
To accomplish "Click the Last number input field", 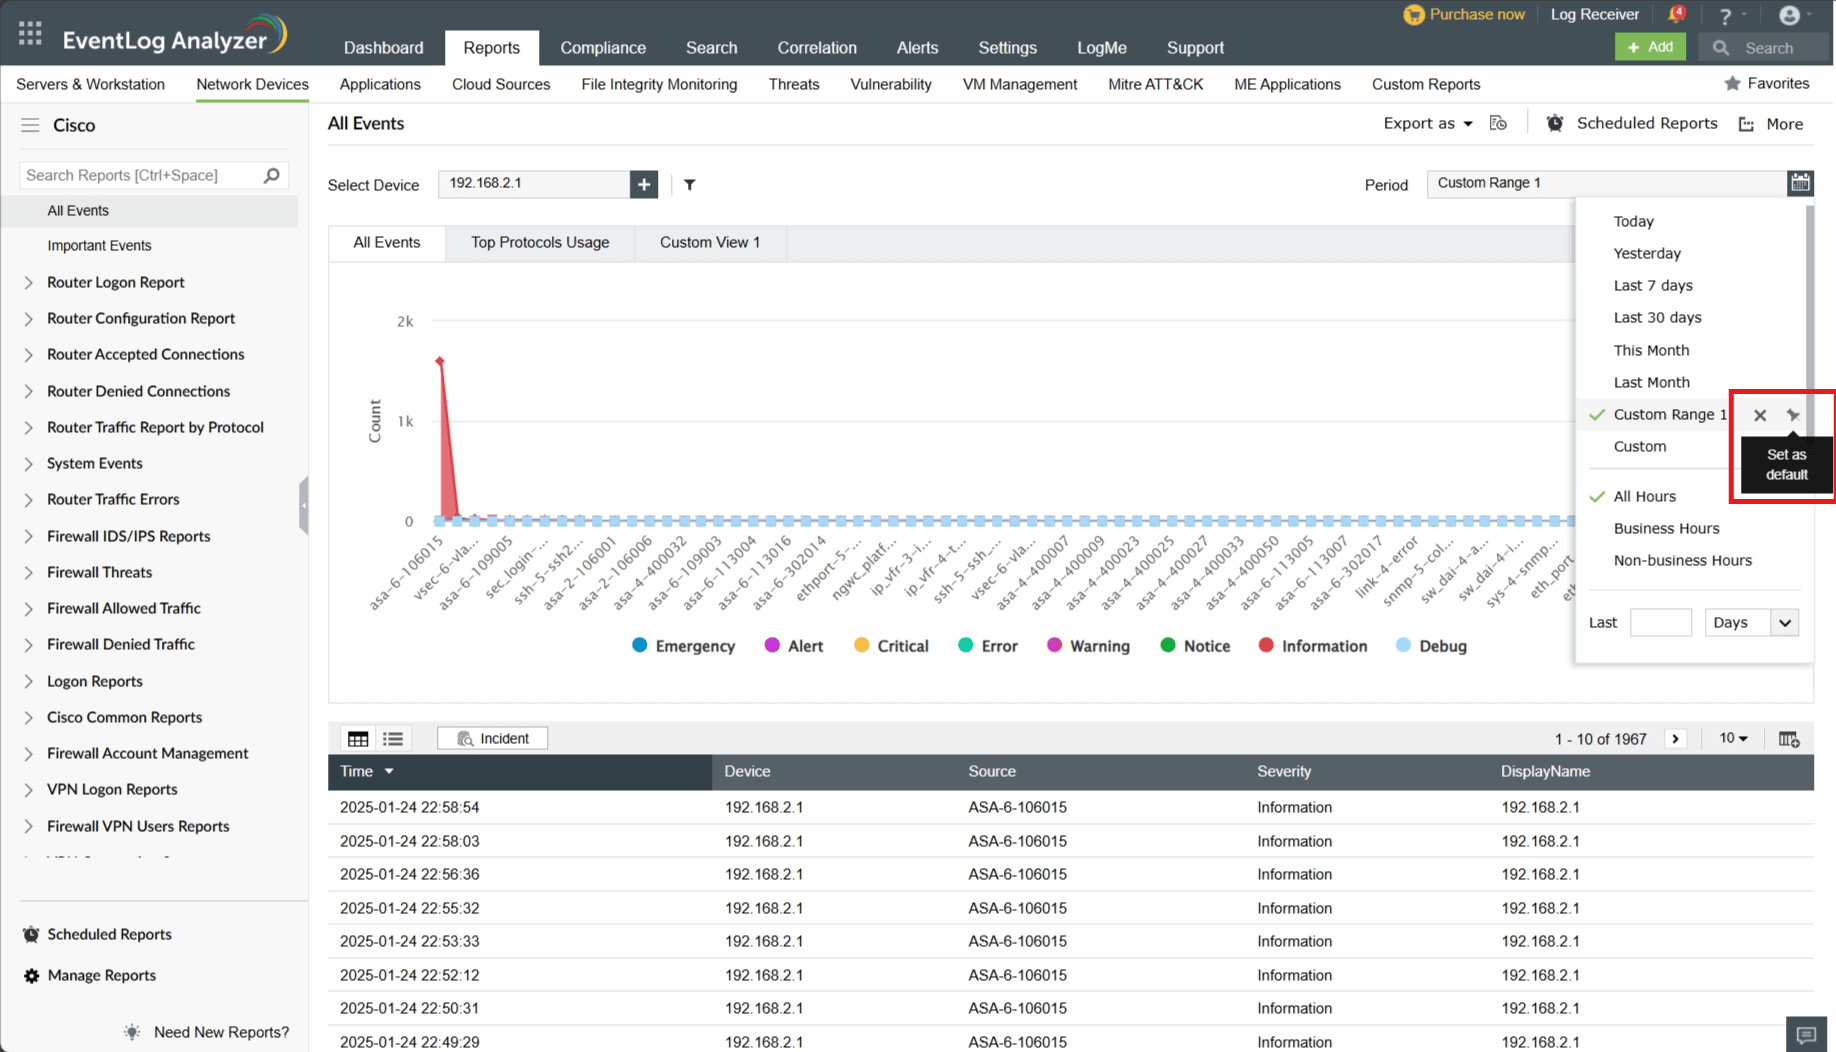I will pos(1660,623).
